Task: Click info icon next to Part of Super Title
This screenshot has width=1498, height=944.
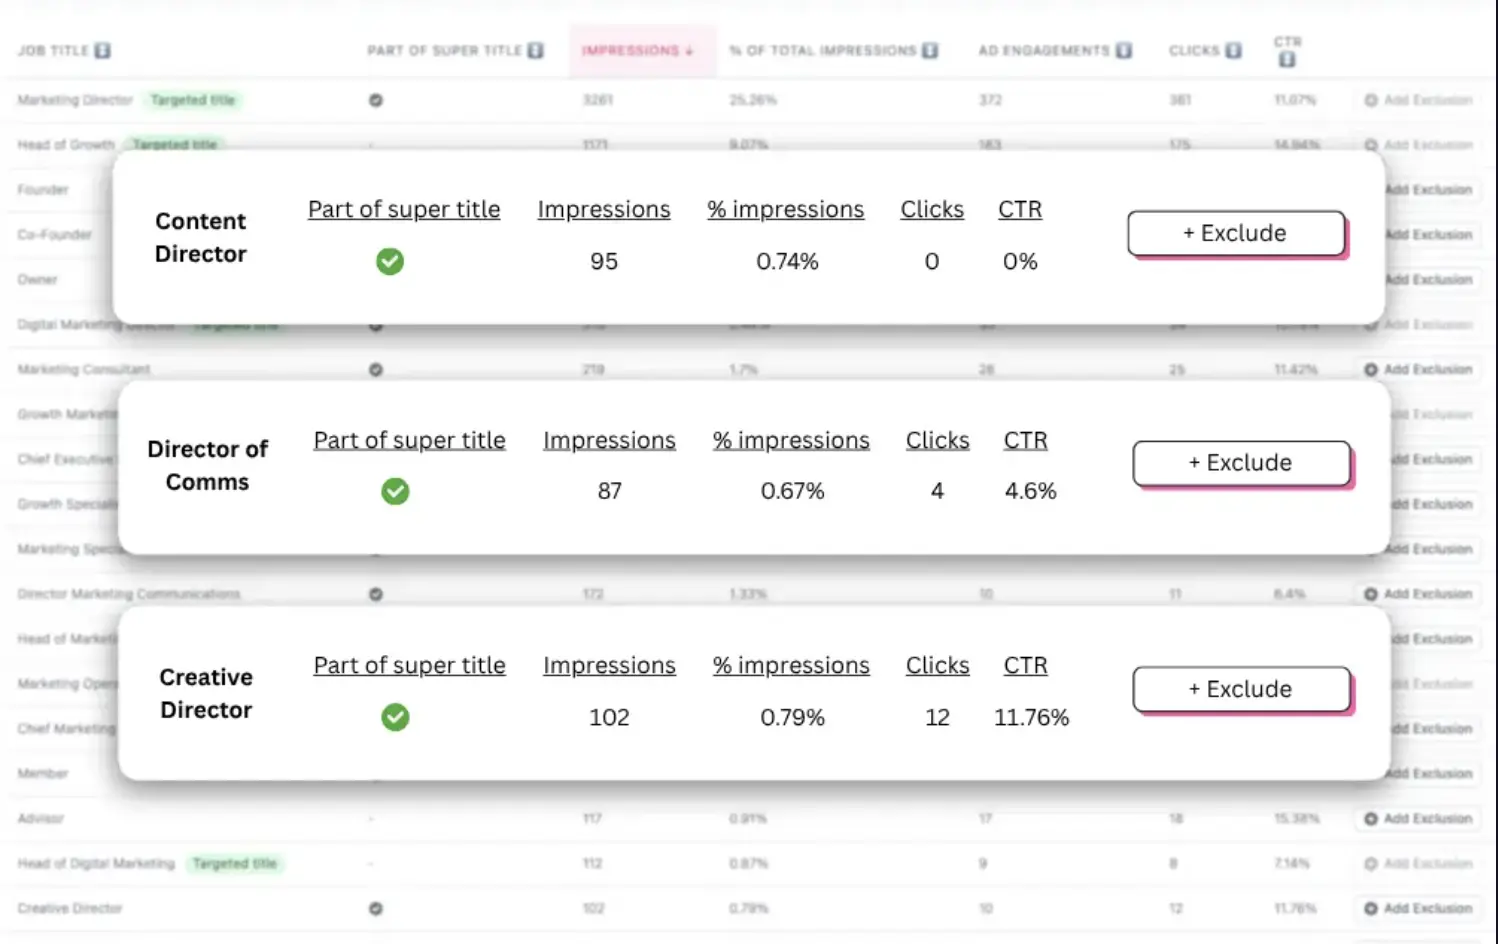Action: 536,50
